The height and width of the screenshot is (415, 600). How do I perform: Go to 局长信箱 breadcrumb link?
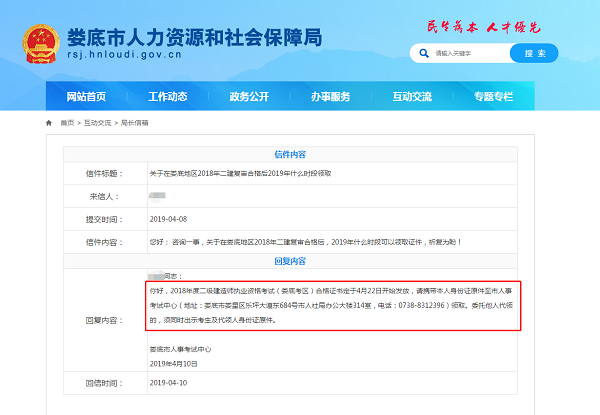click(134, 123)
